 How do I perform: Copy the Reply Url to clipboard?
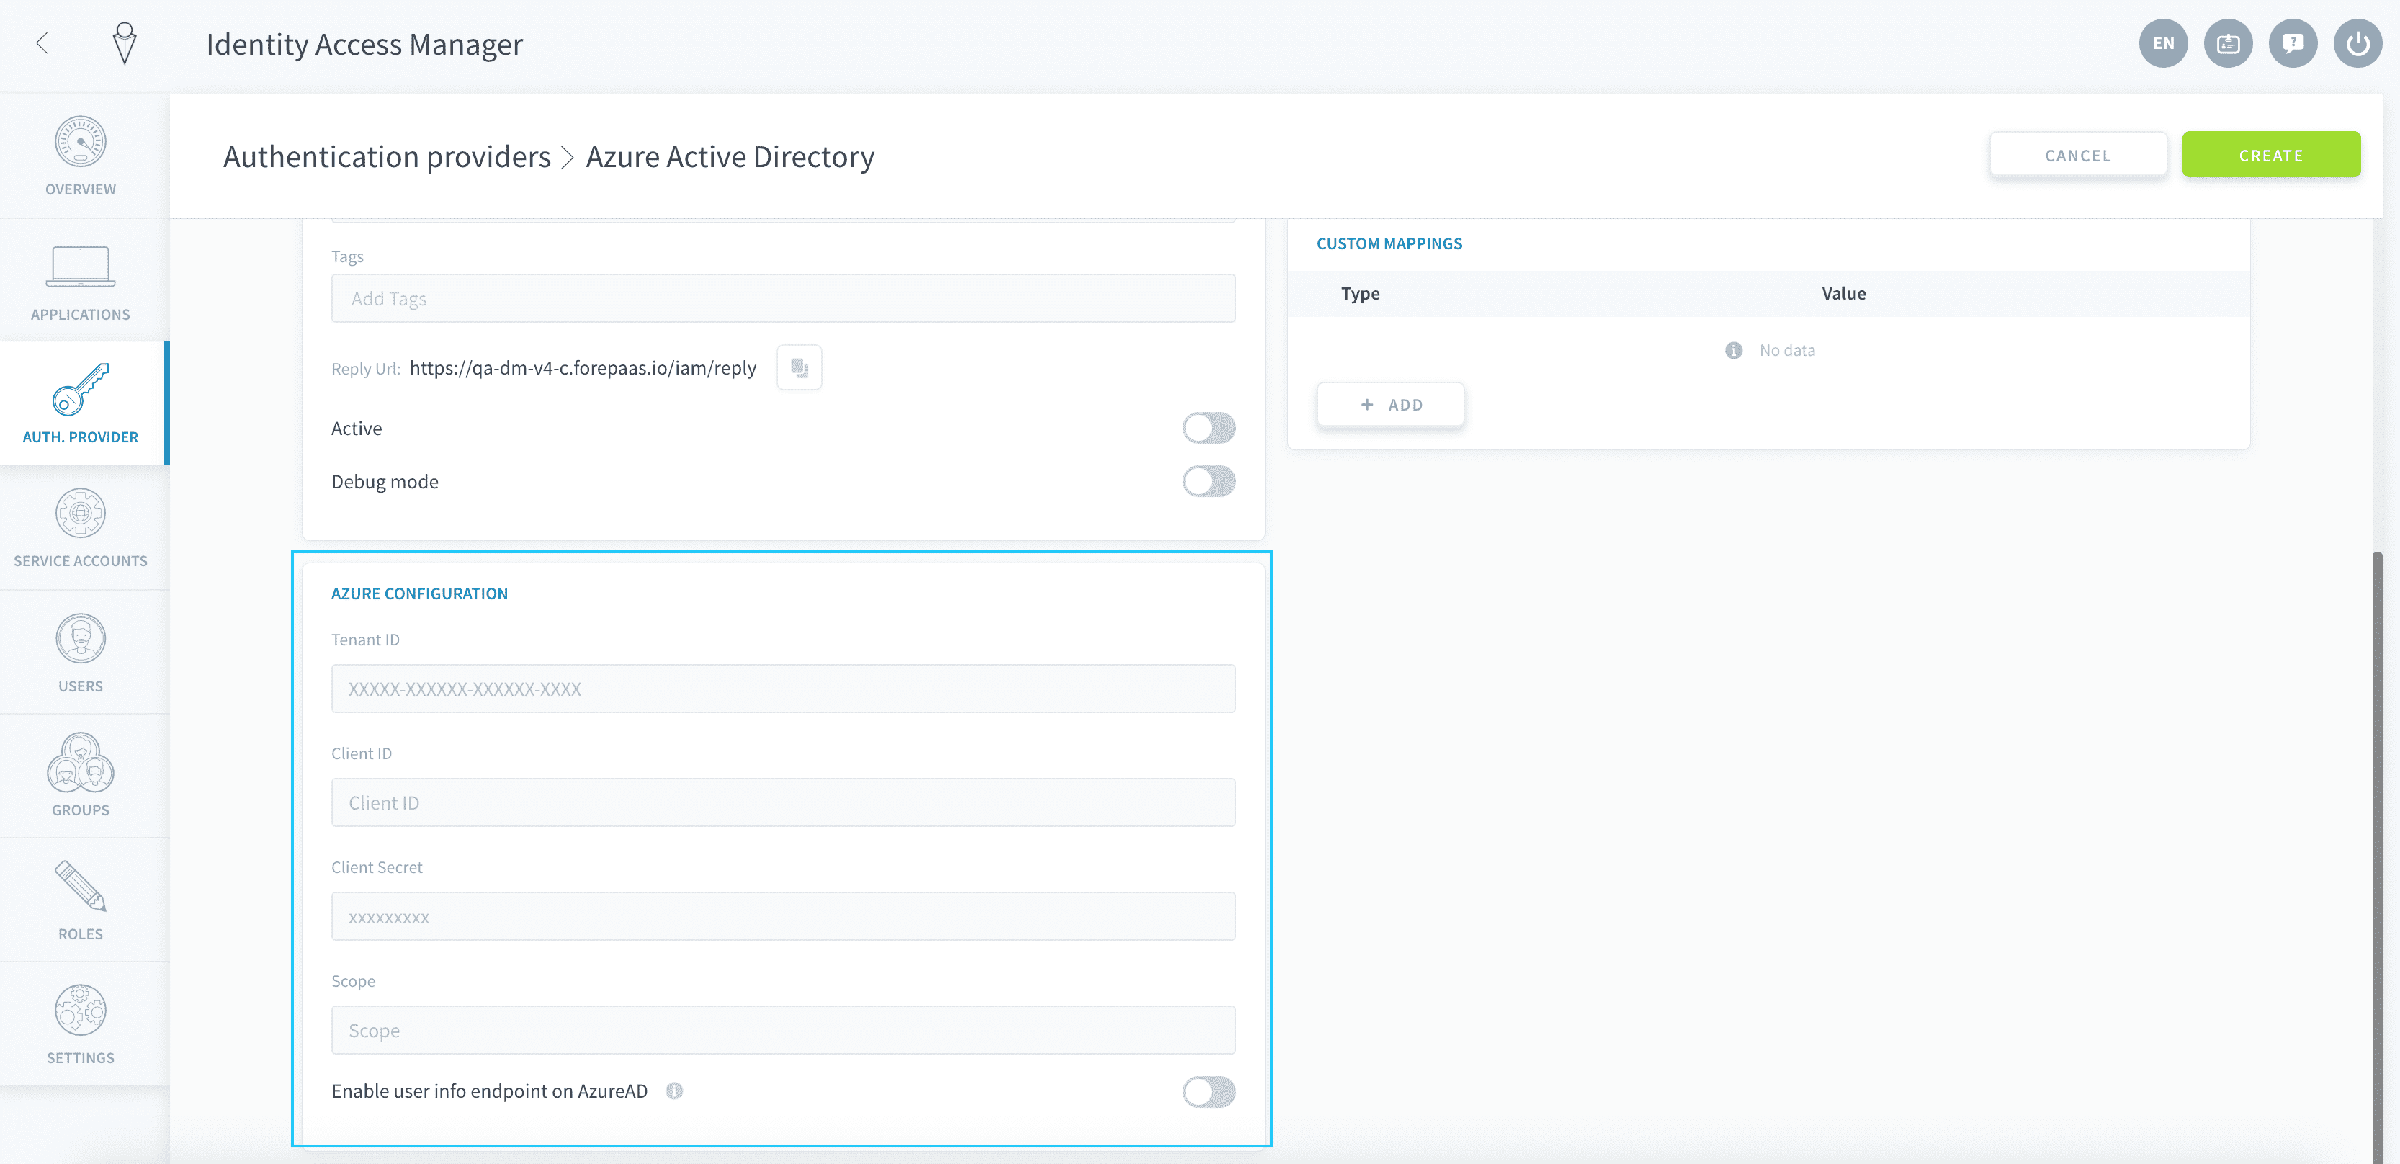pyautogui.click(x=799, y=368)
